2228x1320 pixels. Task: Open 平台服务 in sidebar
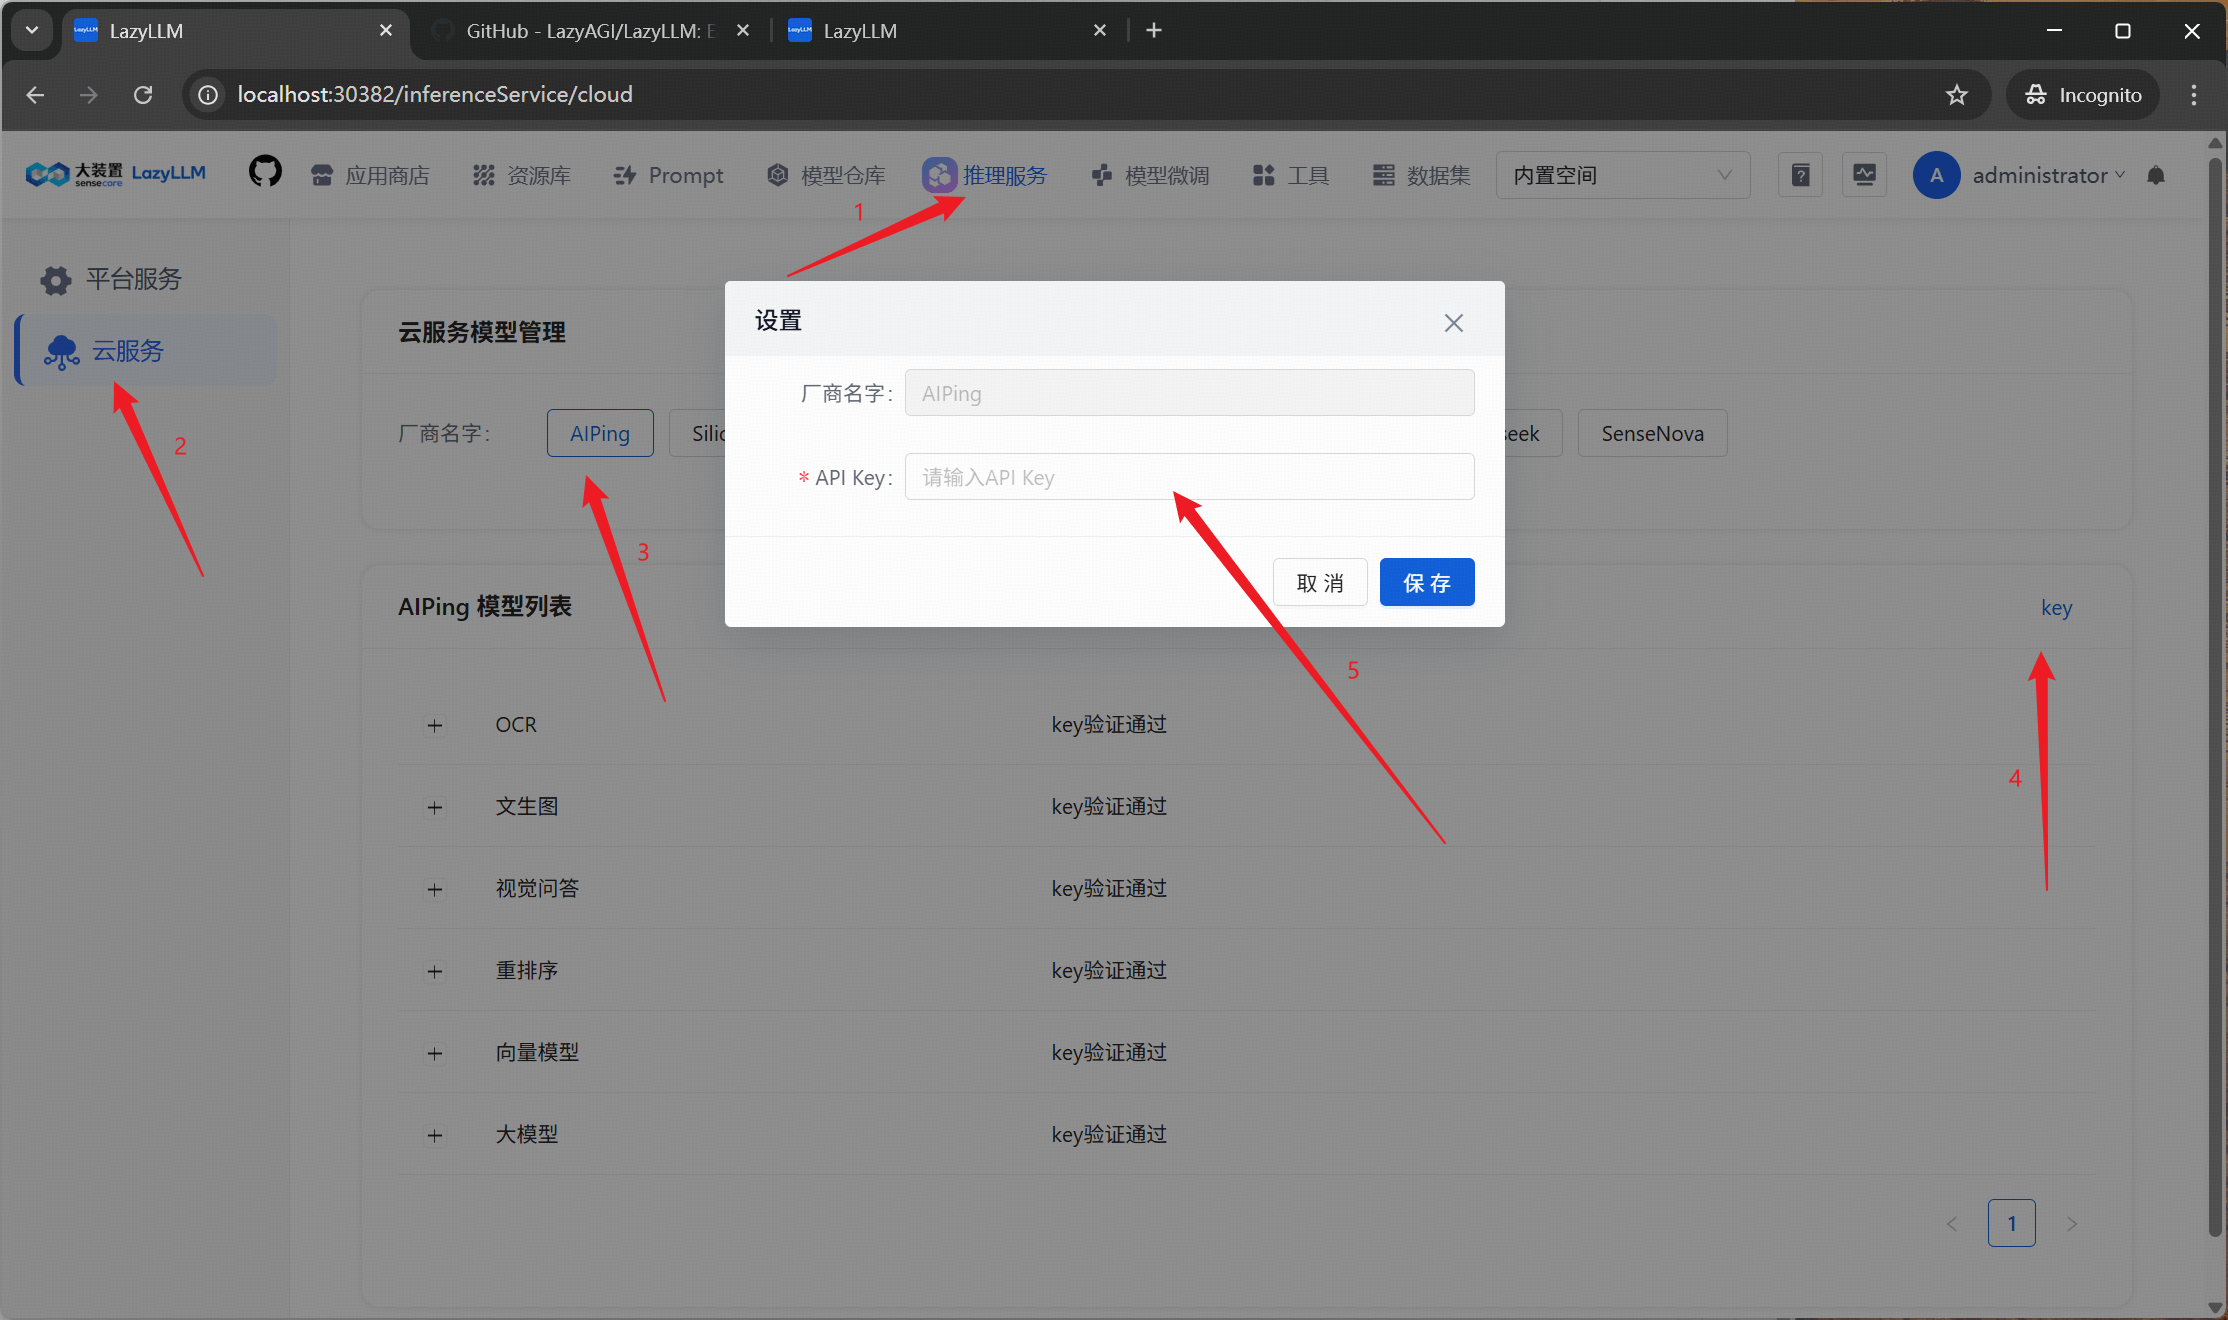click(133, 279)
